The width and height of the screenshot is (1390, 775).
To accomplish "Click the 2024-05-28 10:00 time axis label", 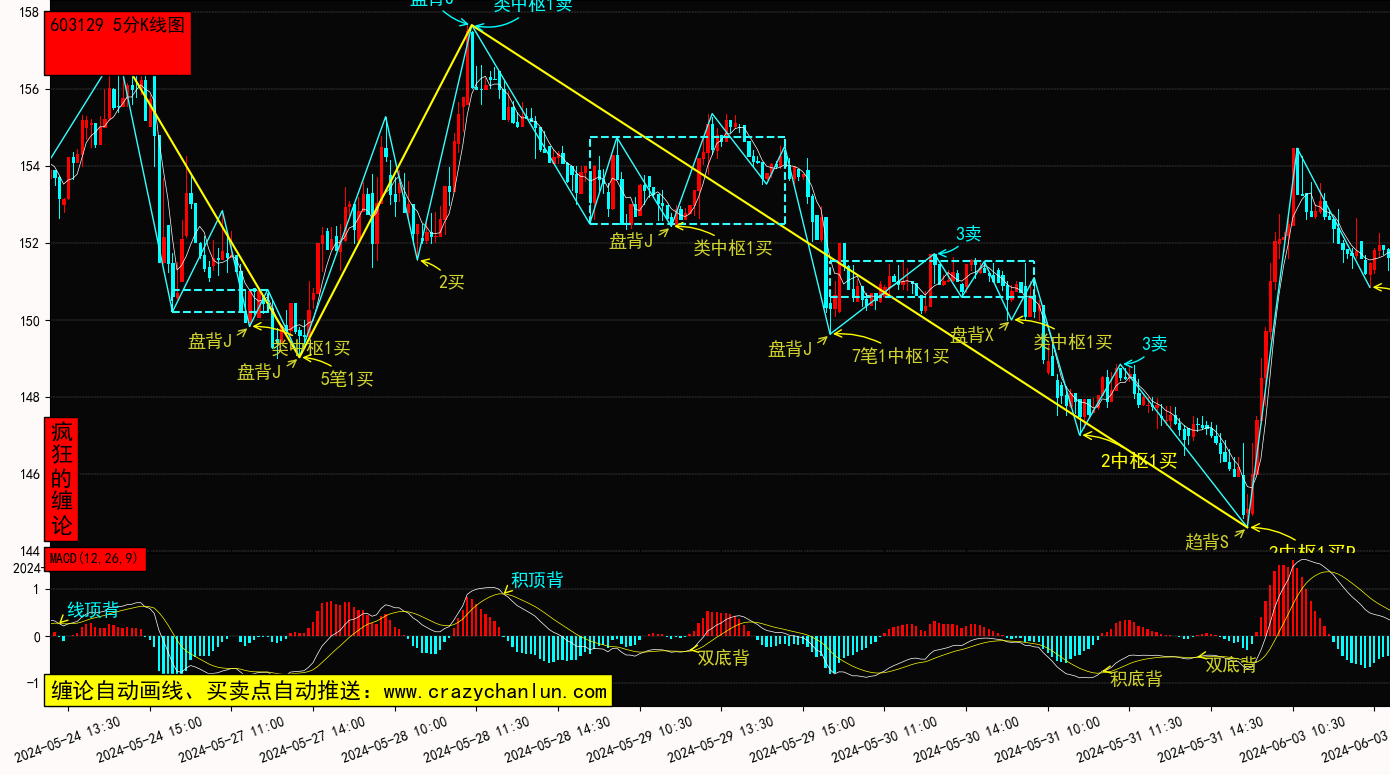I will click(x=394, y=740).
